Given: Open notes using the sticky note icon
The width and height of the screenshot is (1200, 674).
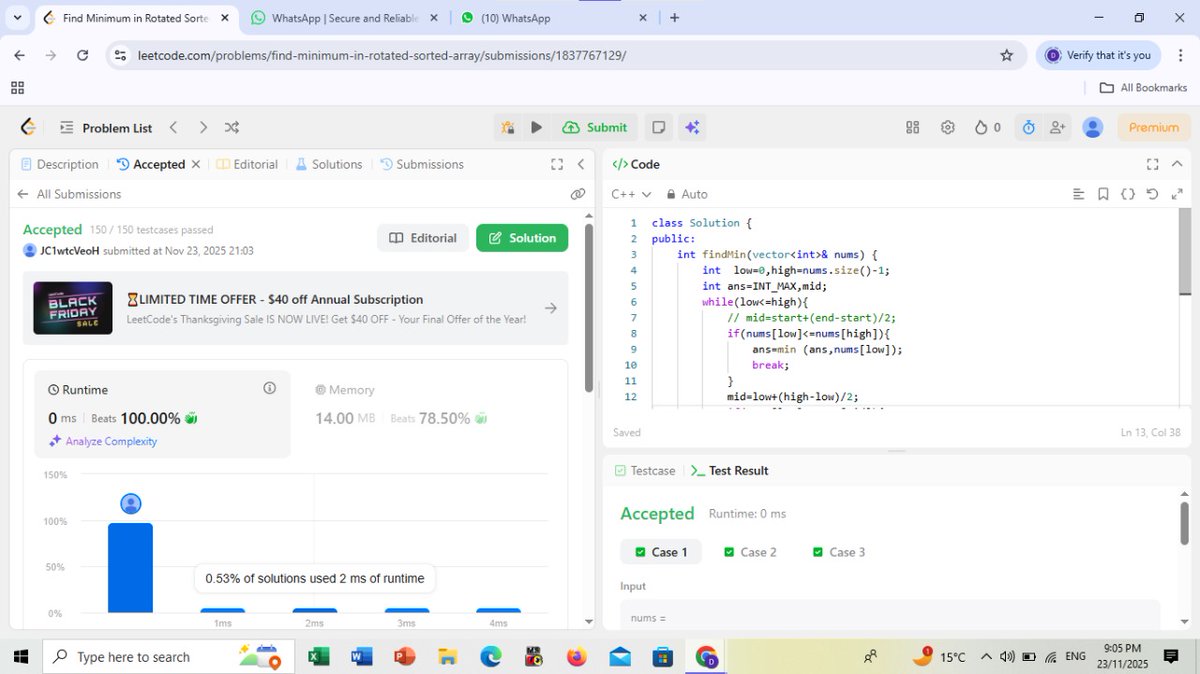Looking at the screenshot, I should (x=658, y=127).
